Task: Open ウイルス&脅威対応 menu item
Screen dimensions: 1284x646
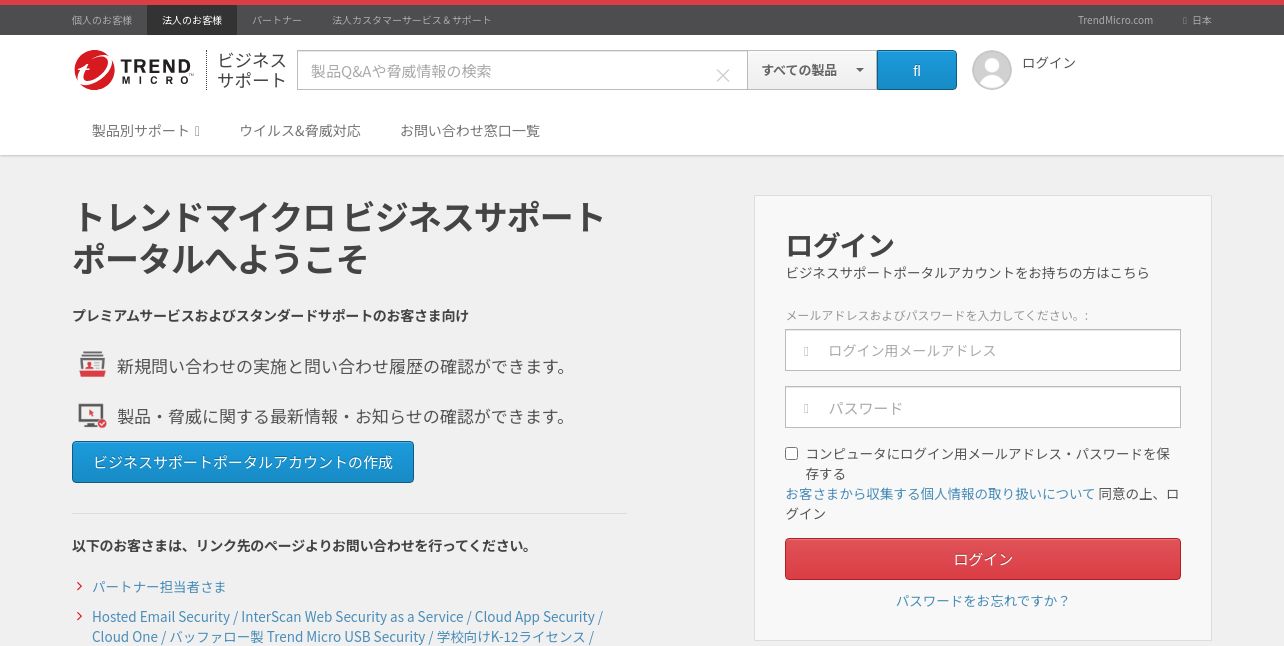Action: 300,130
